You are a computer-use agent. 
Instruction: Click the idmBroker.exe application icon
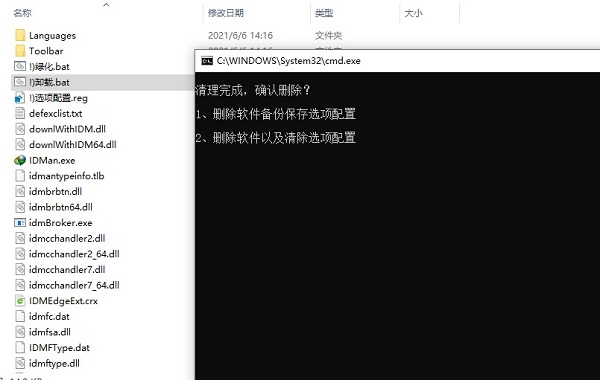tap(20, 223)
